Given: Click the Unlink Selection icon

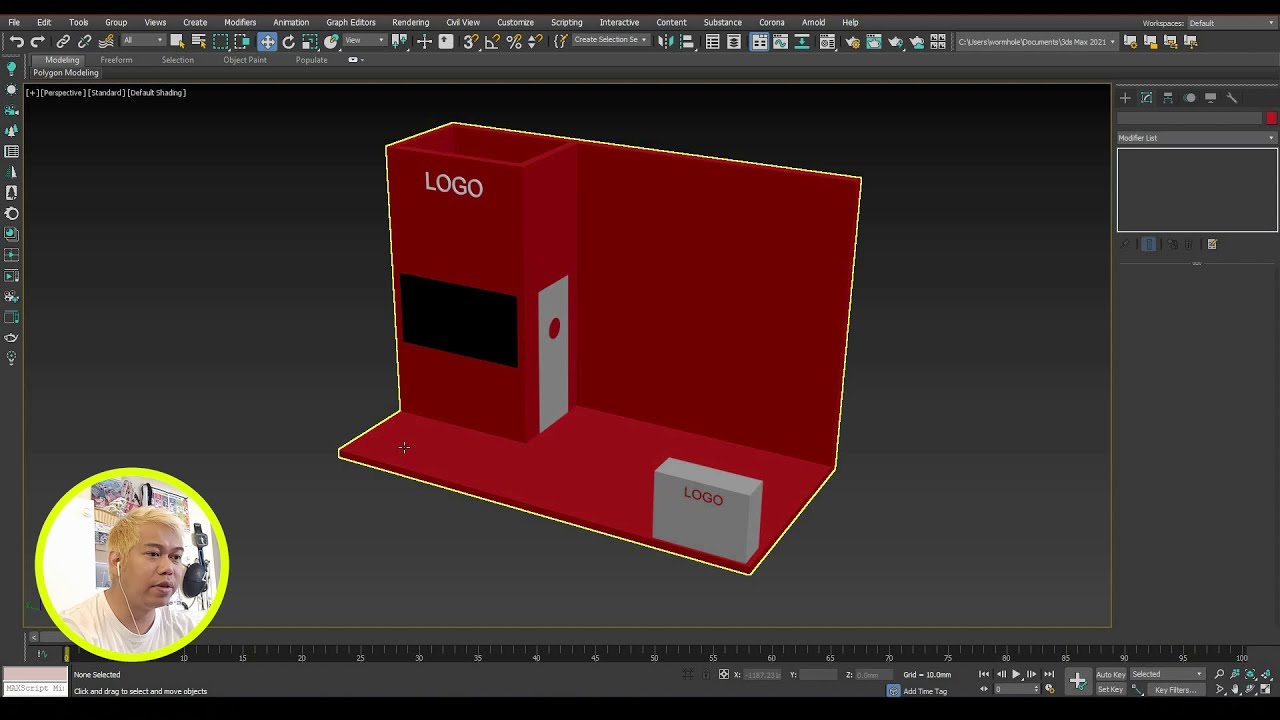Looking at the screenshot, I should point(84,41).
